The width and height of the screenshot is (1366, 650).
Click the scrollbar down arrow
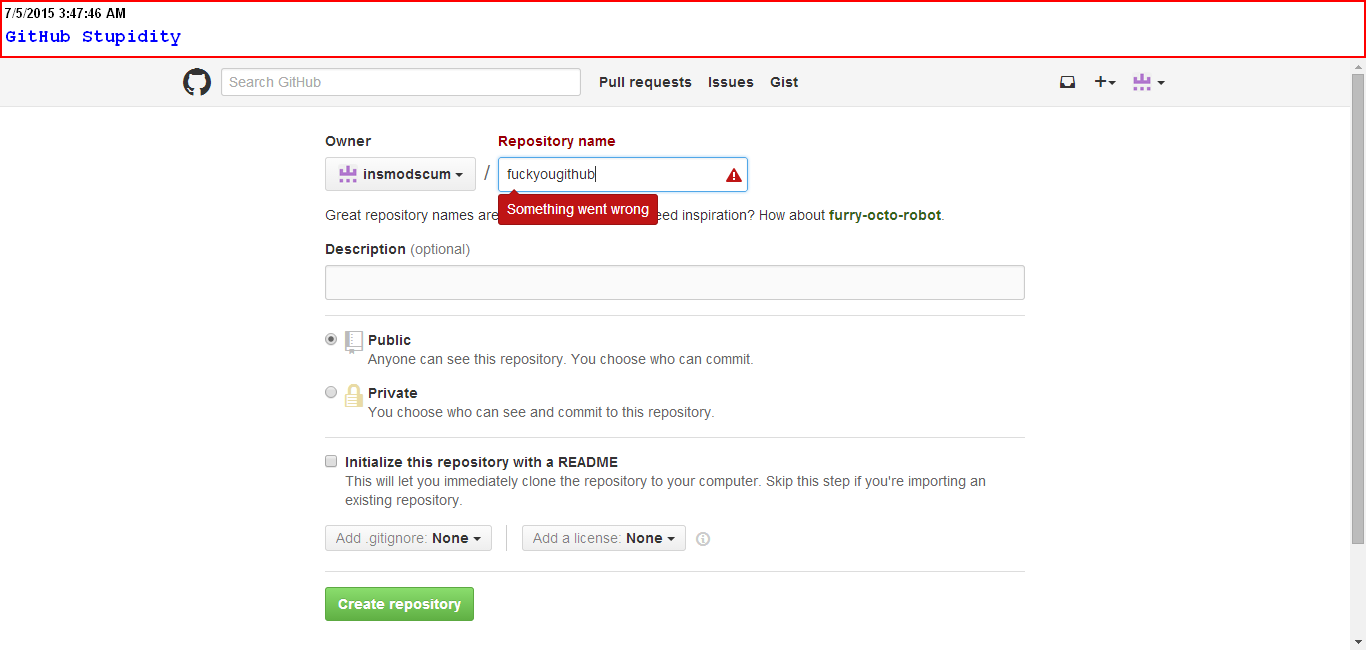(x=1358, y=642)
